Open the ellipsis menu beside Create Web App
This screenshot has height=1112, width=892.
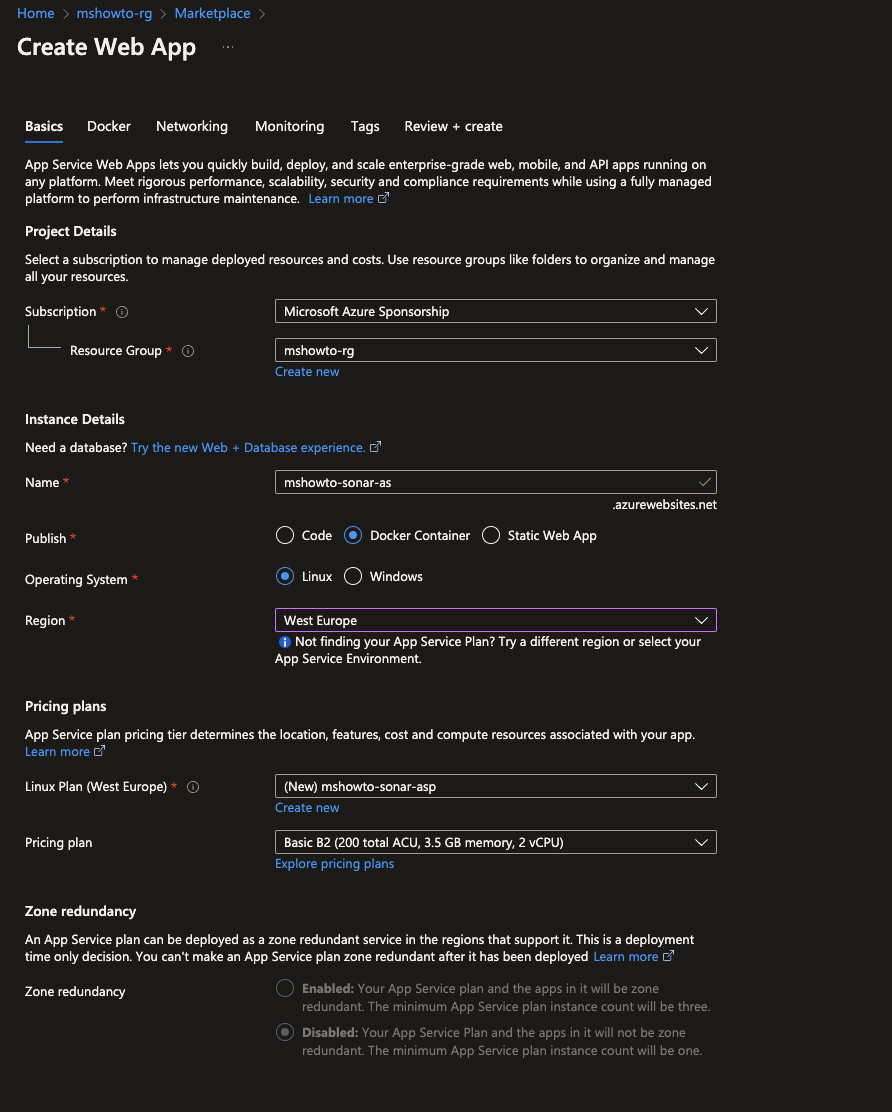click(x=228, y=47)
